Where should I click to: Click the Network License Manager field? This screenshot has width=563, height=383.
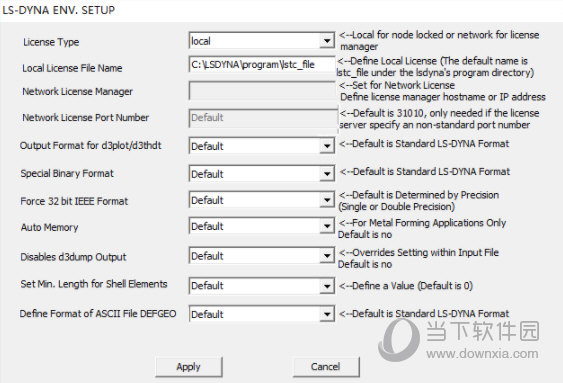262,91
